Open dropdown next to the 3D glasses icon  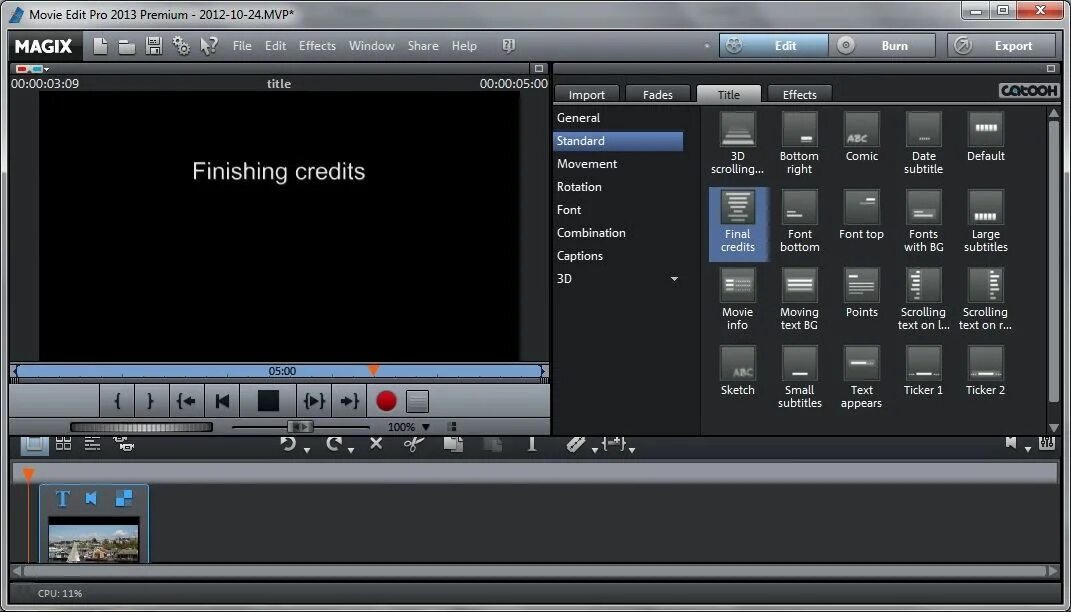click(x=46, y=70)
